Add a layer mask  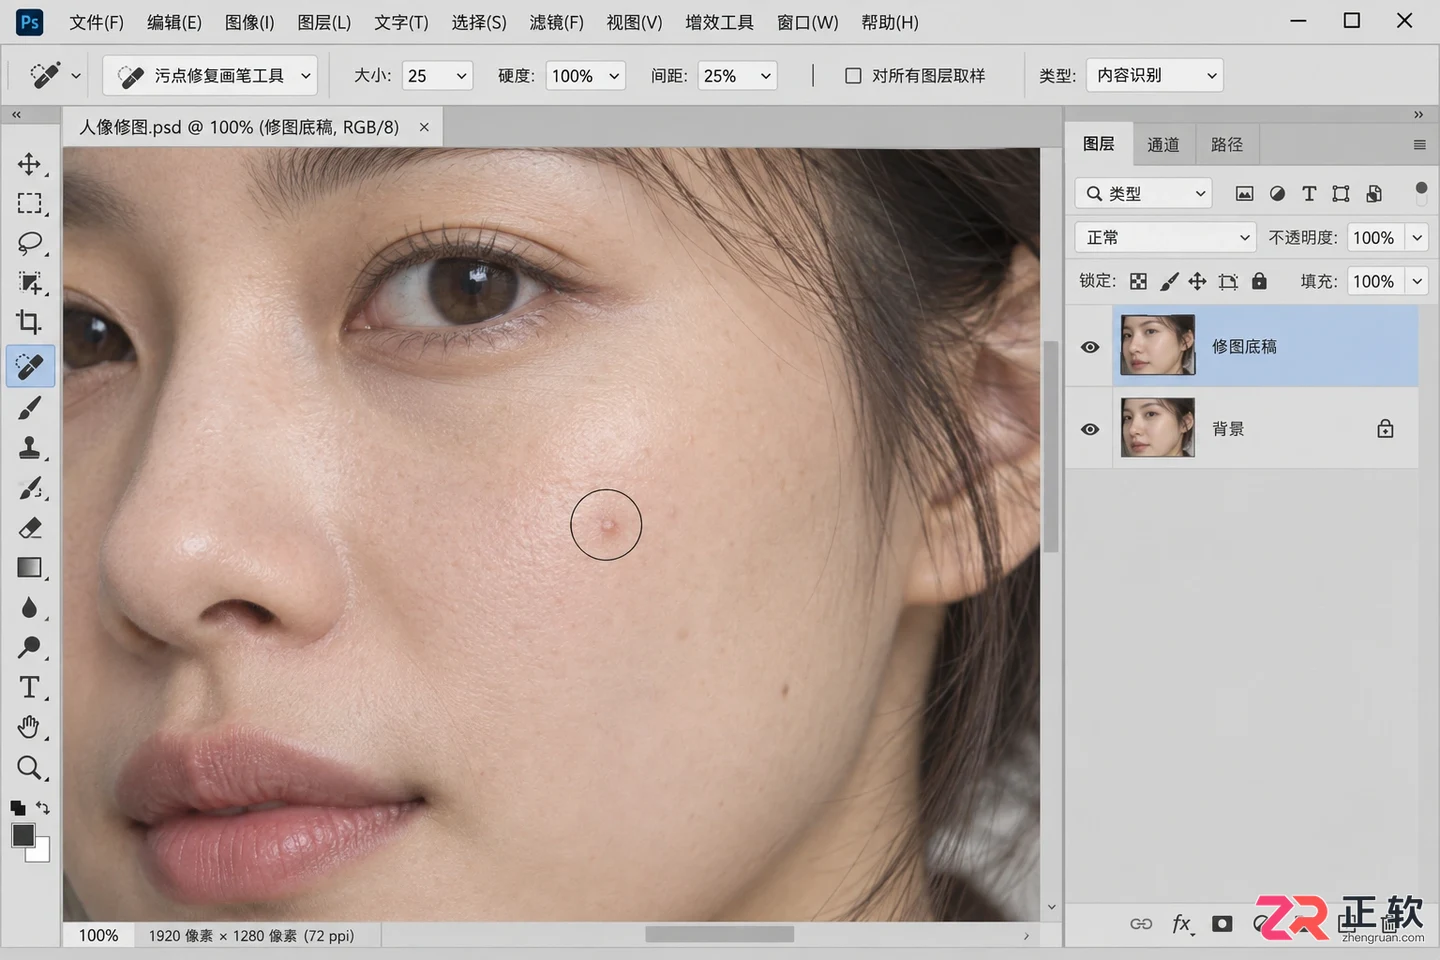pos(1222,924)
